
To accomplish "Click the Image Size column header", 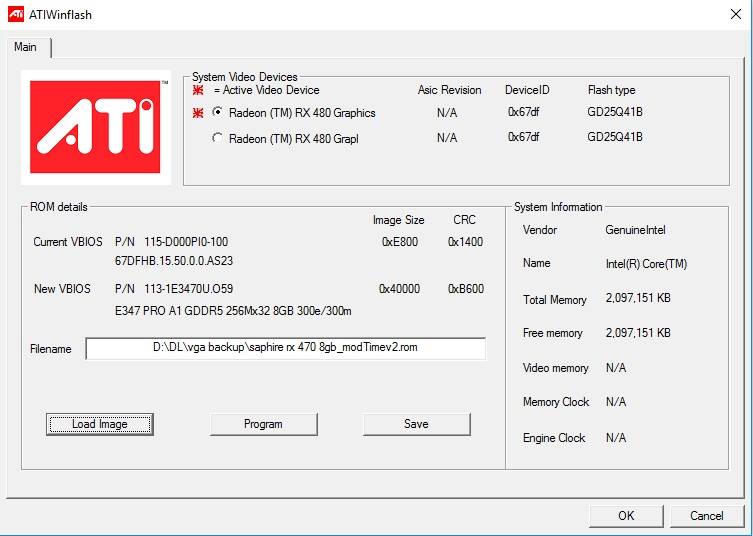I will coord(398,220).
